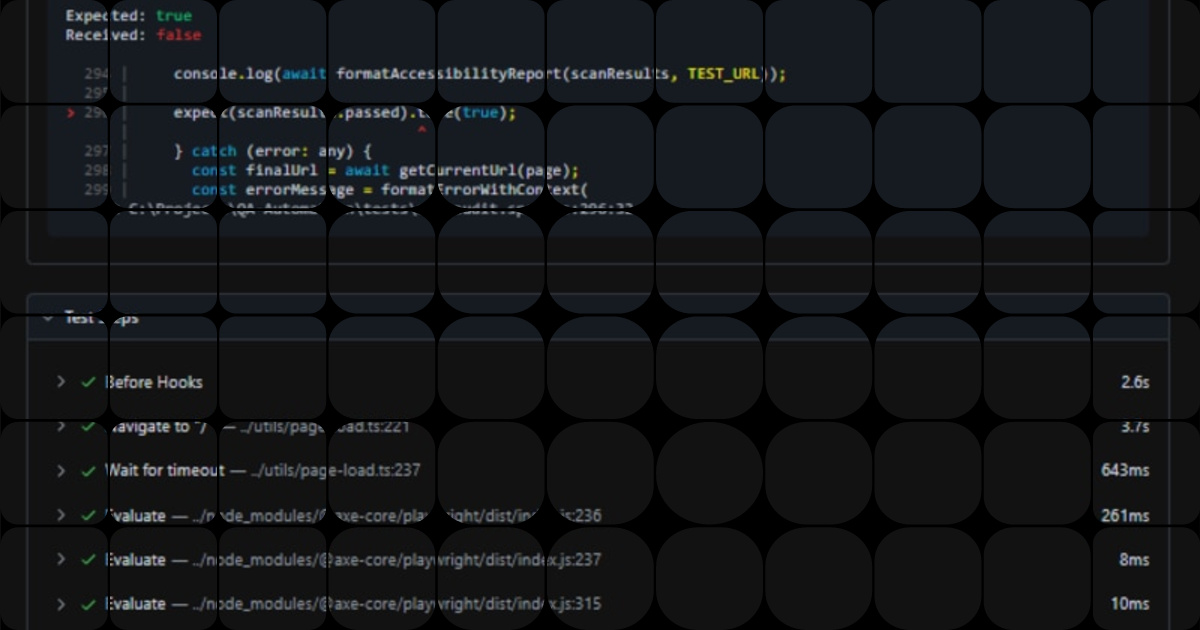Click the console.log formatAccessibilityReport code line
Image resolution: width=1200 pixels, height=630 pixels.
(x=480, y=74)
